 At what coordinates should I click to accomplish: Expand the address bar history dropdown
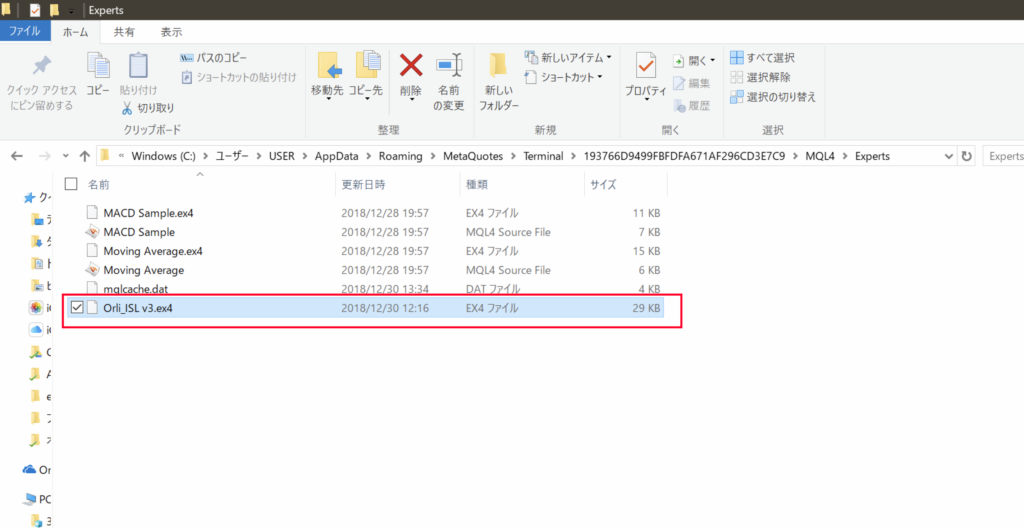(x=948, y=156)
